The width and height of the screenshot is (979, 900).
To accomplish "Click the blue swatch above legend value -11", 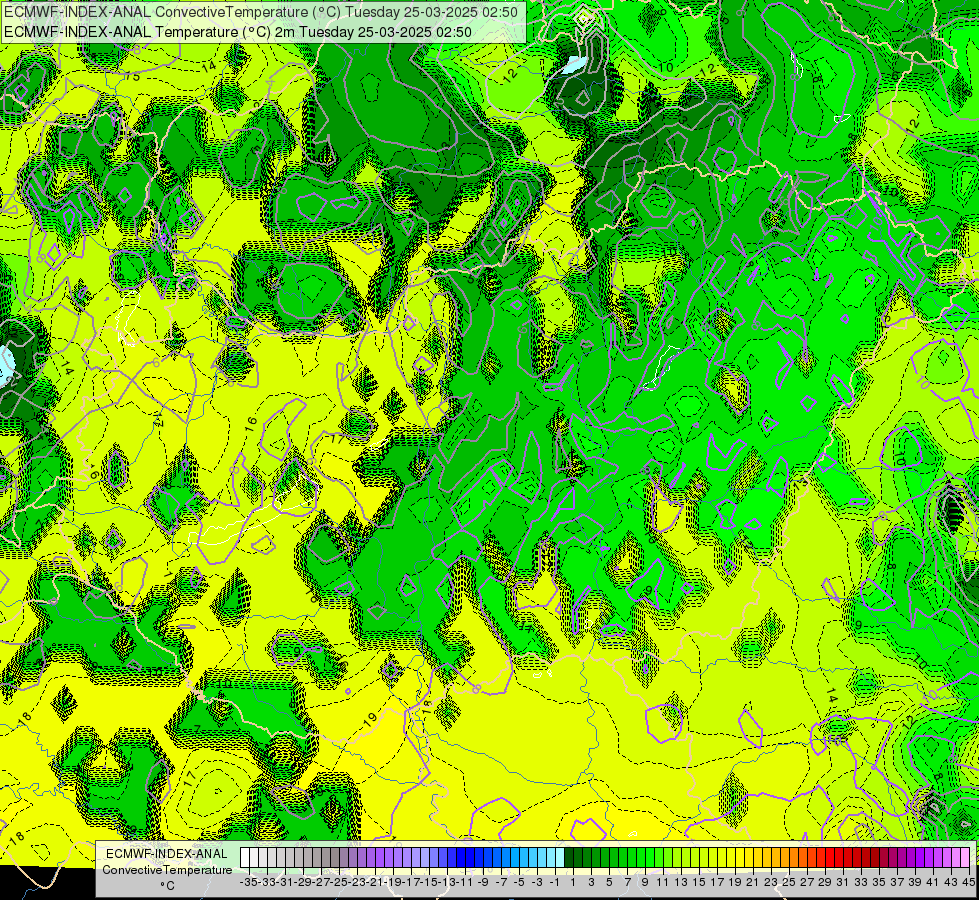I will coord(461,857).
